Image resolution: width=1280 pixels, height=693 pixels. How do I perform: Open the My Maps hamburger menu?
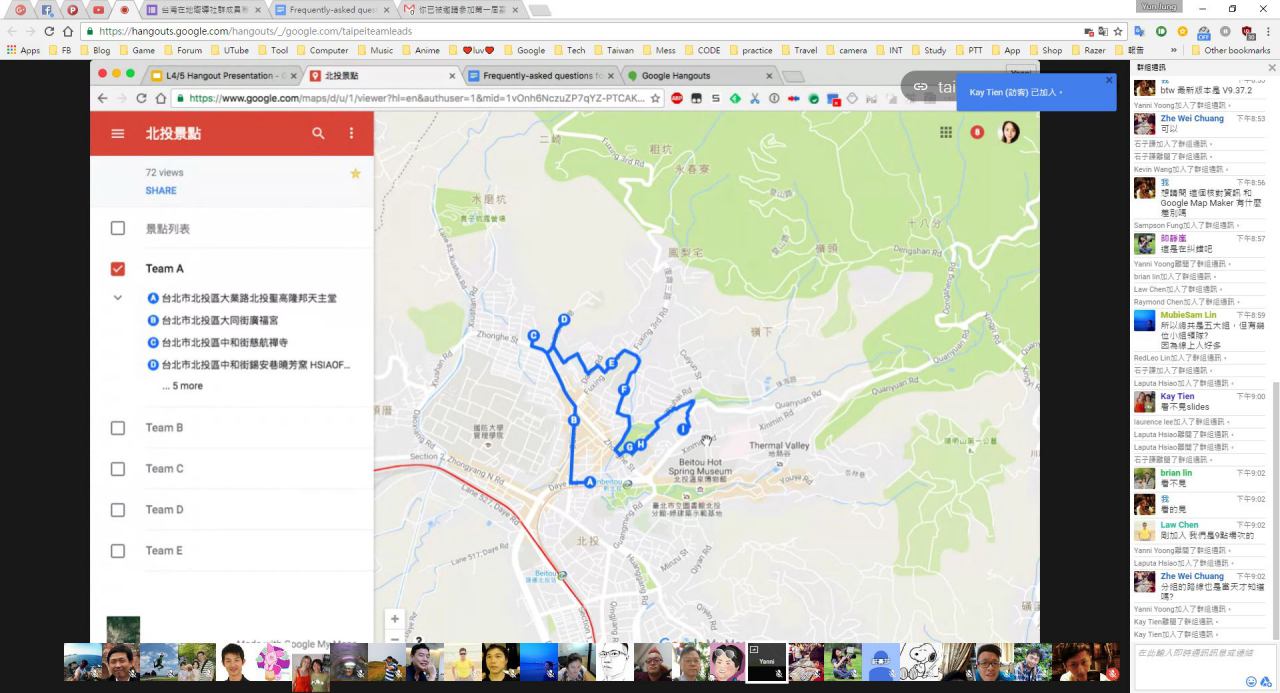click(x=118, y=133)
